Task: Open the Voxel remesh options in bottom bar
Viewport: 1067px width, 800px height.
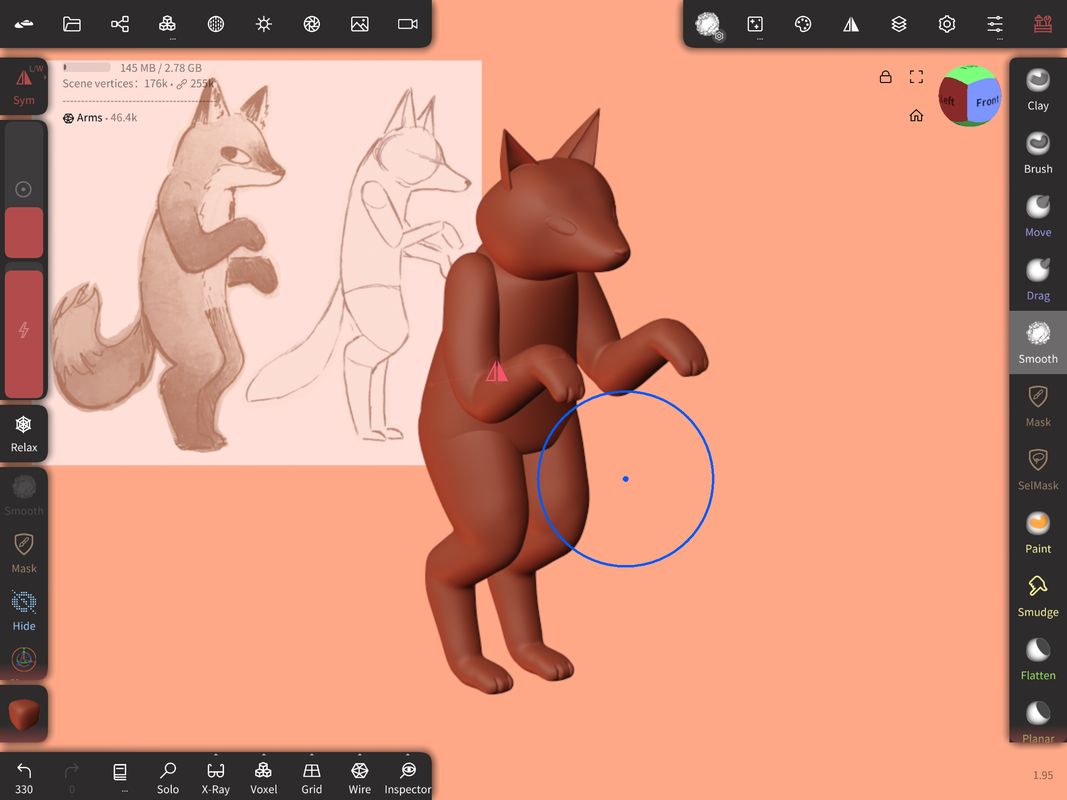Action: click(263, 776)
